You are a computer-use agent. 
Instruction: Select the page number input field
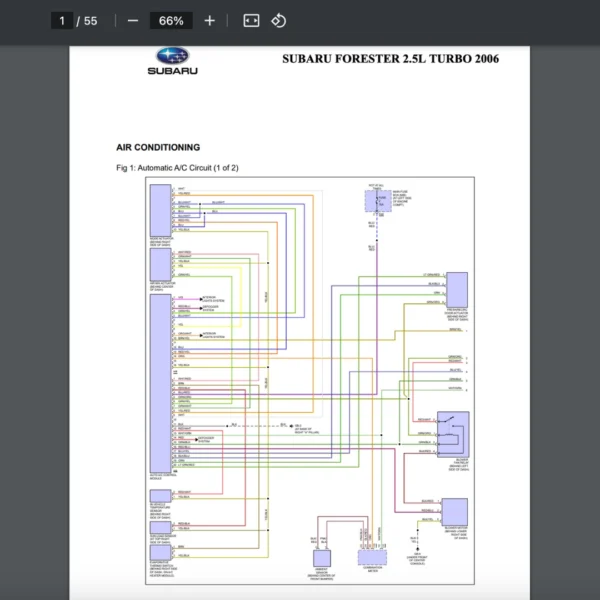(x=62, y=21)
